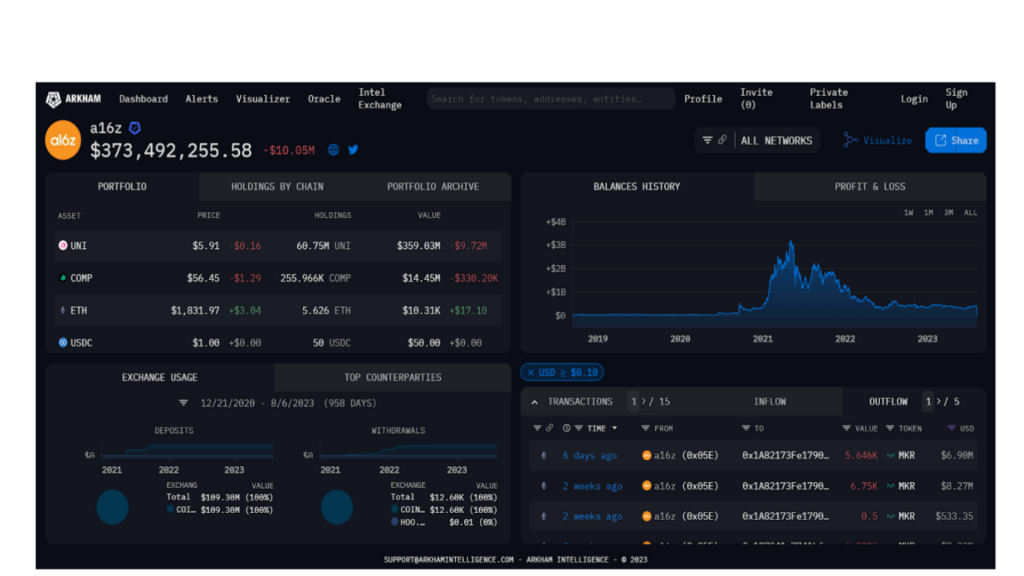
Task: Switch to the Top Counterparties tab
Action: (392, 377)
